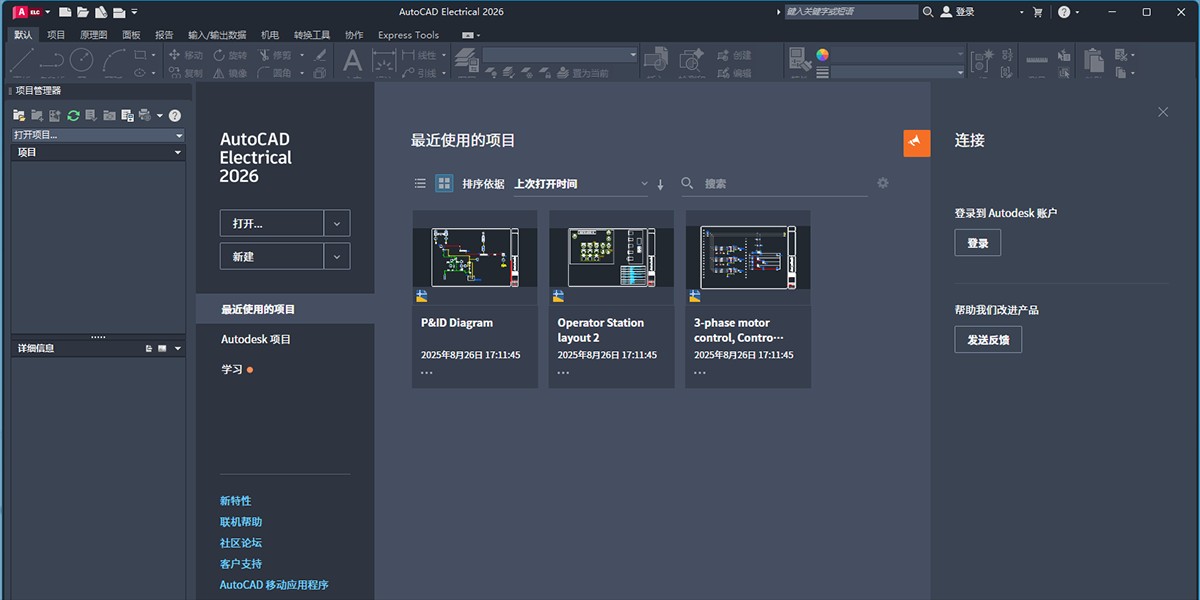Select the Move tool in the ribbon
The image size is (1200, 600).
(190, 56)
